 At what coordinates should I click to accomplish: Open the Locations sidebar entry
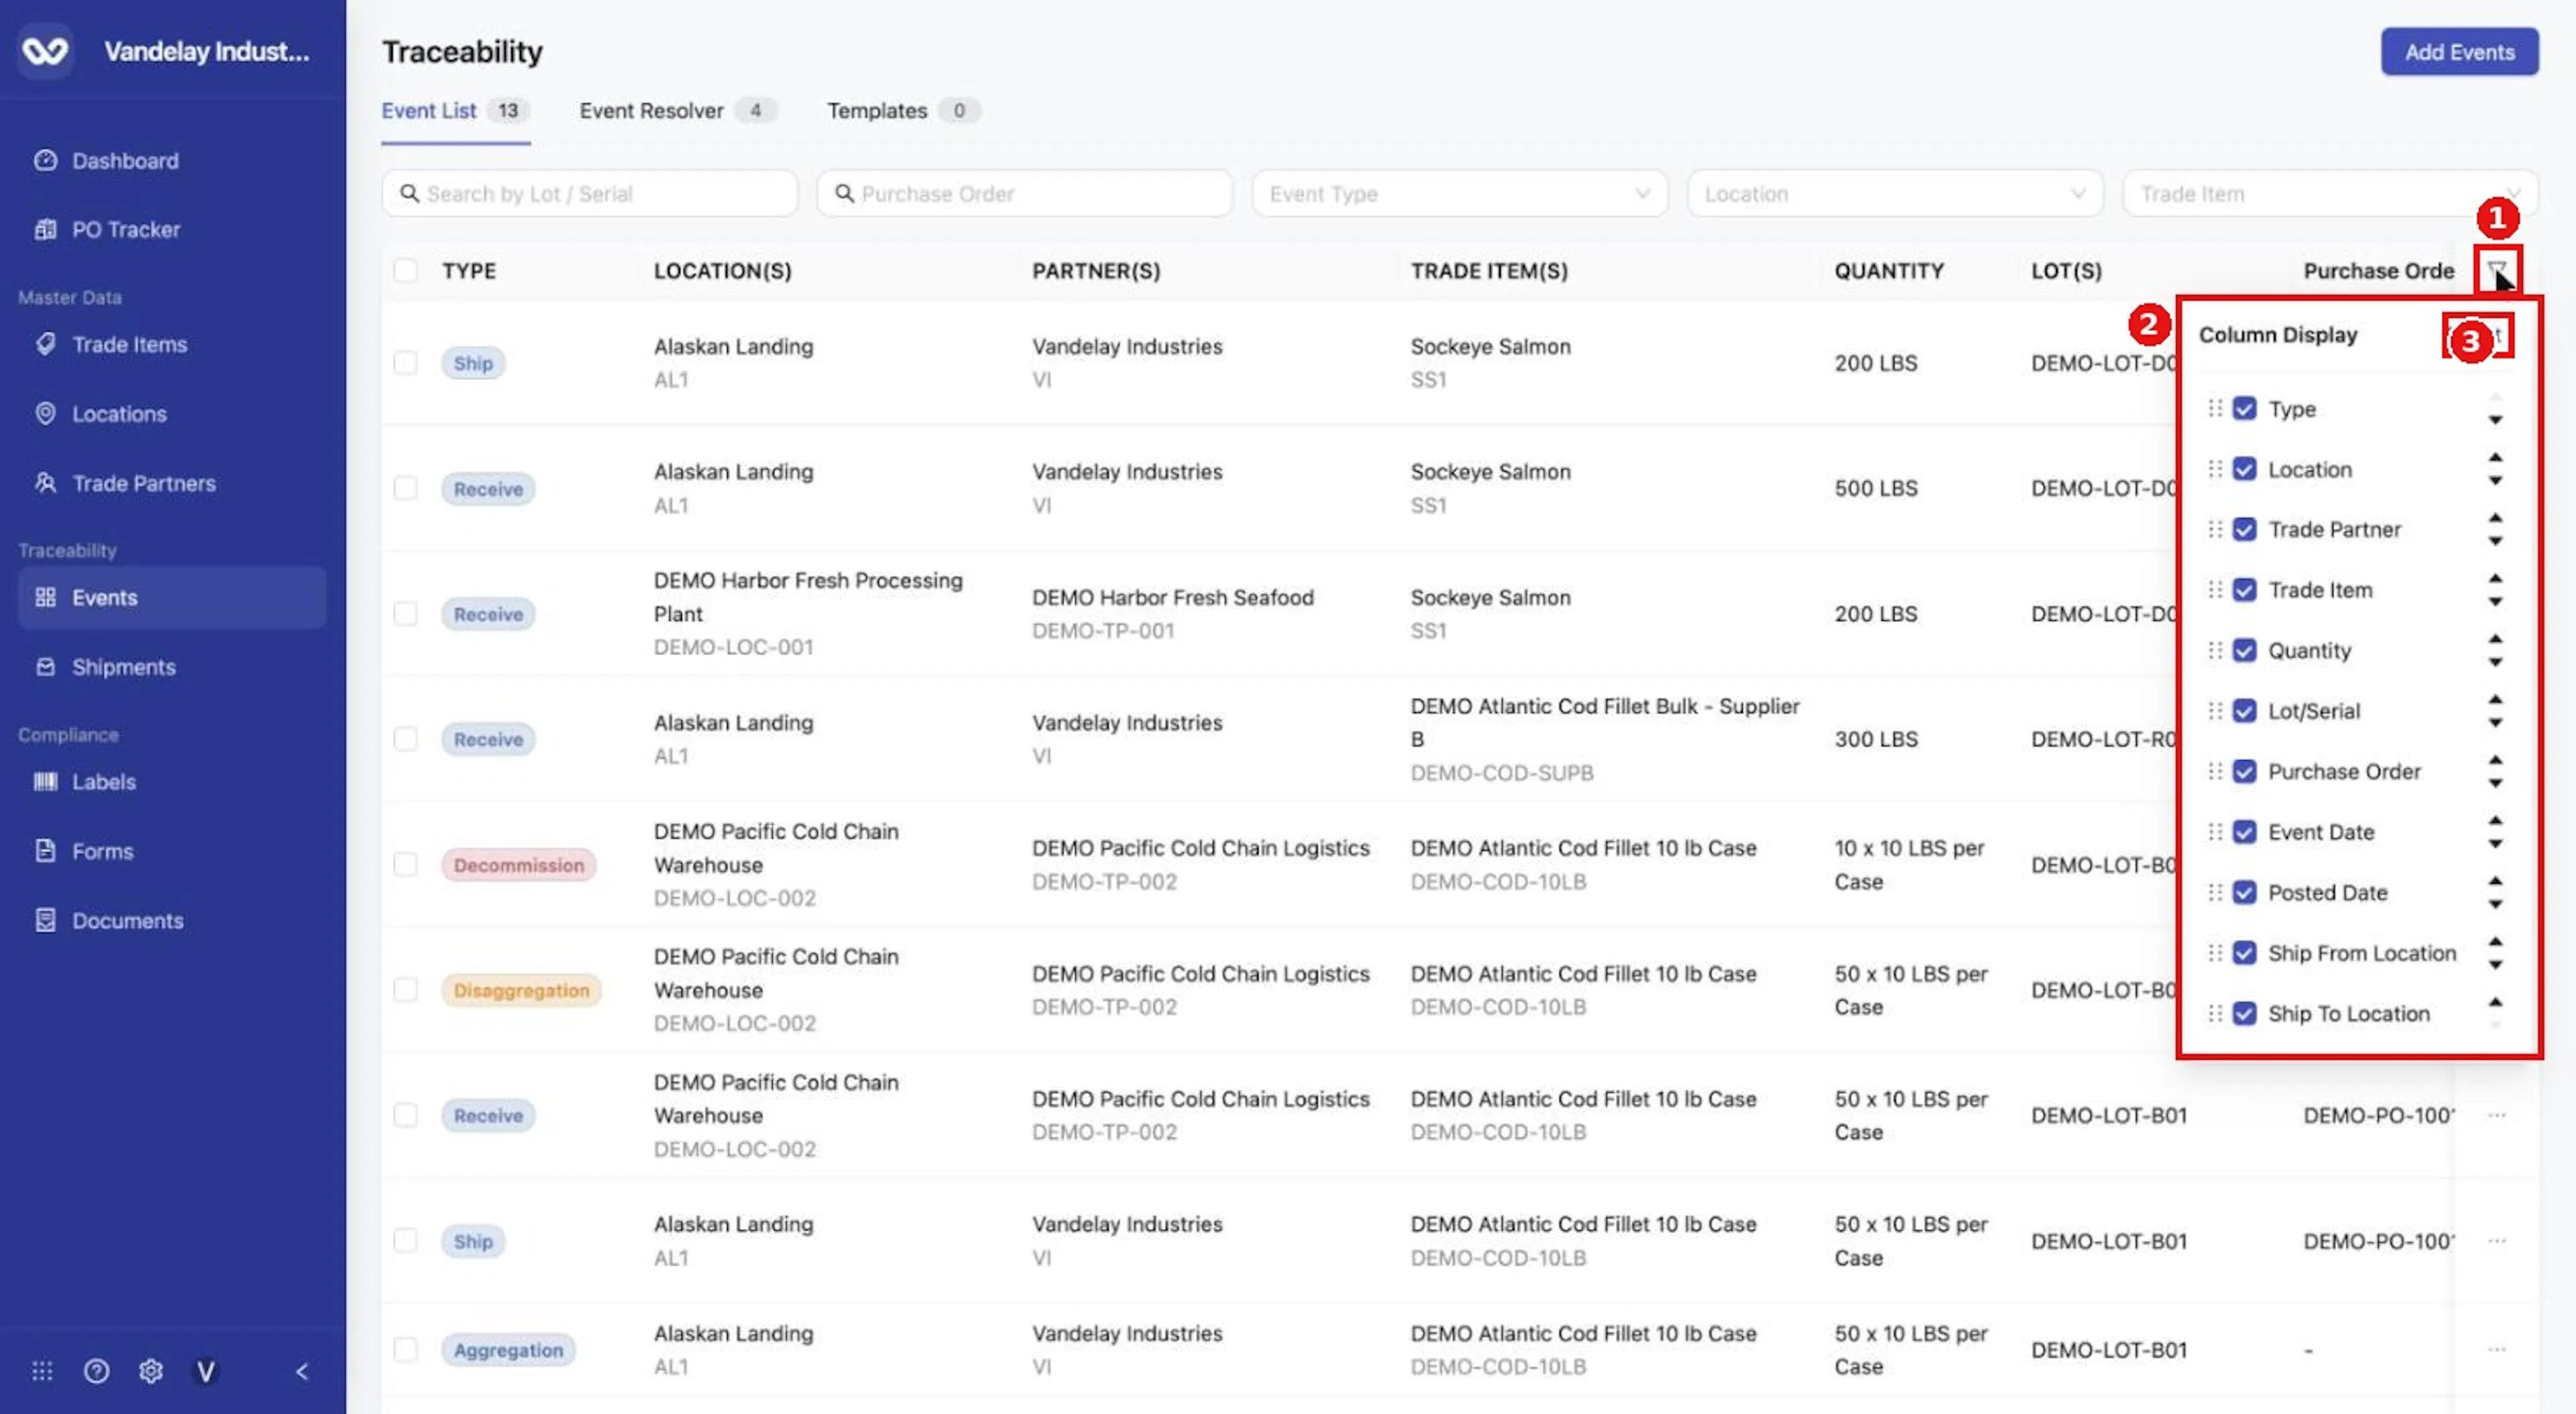coord(119,413)
